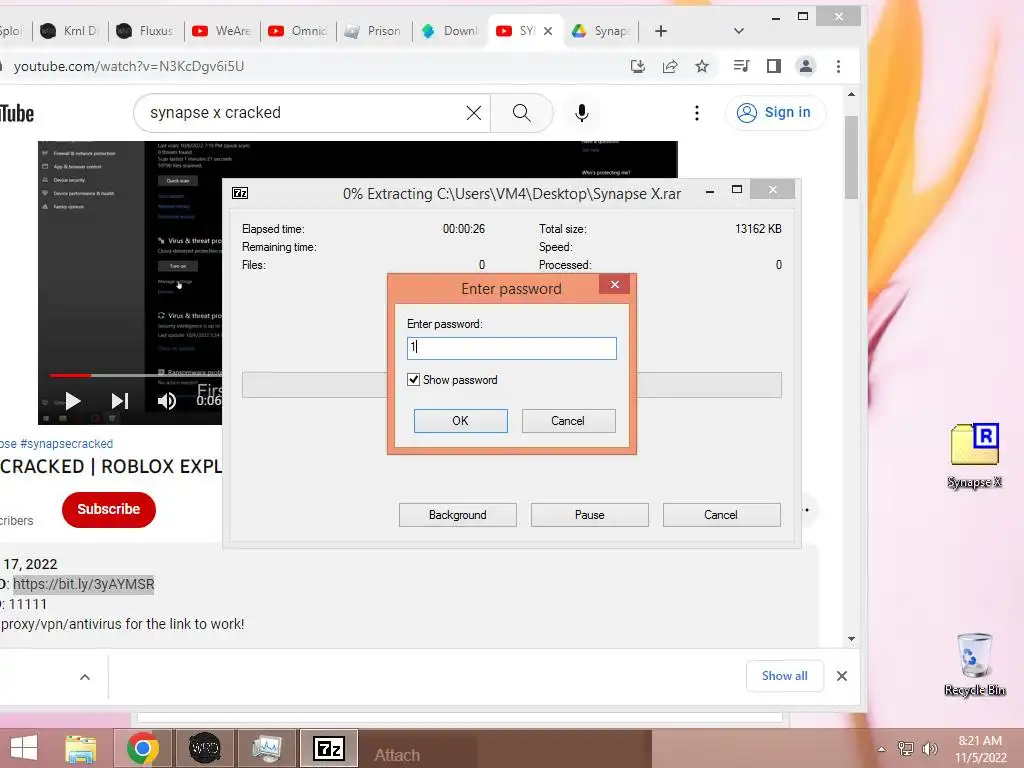Close the active YouTube tab
This screenshot has width=1024, height=768.
[548, 31]
